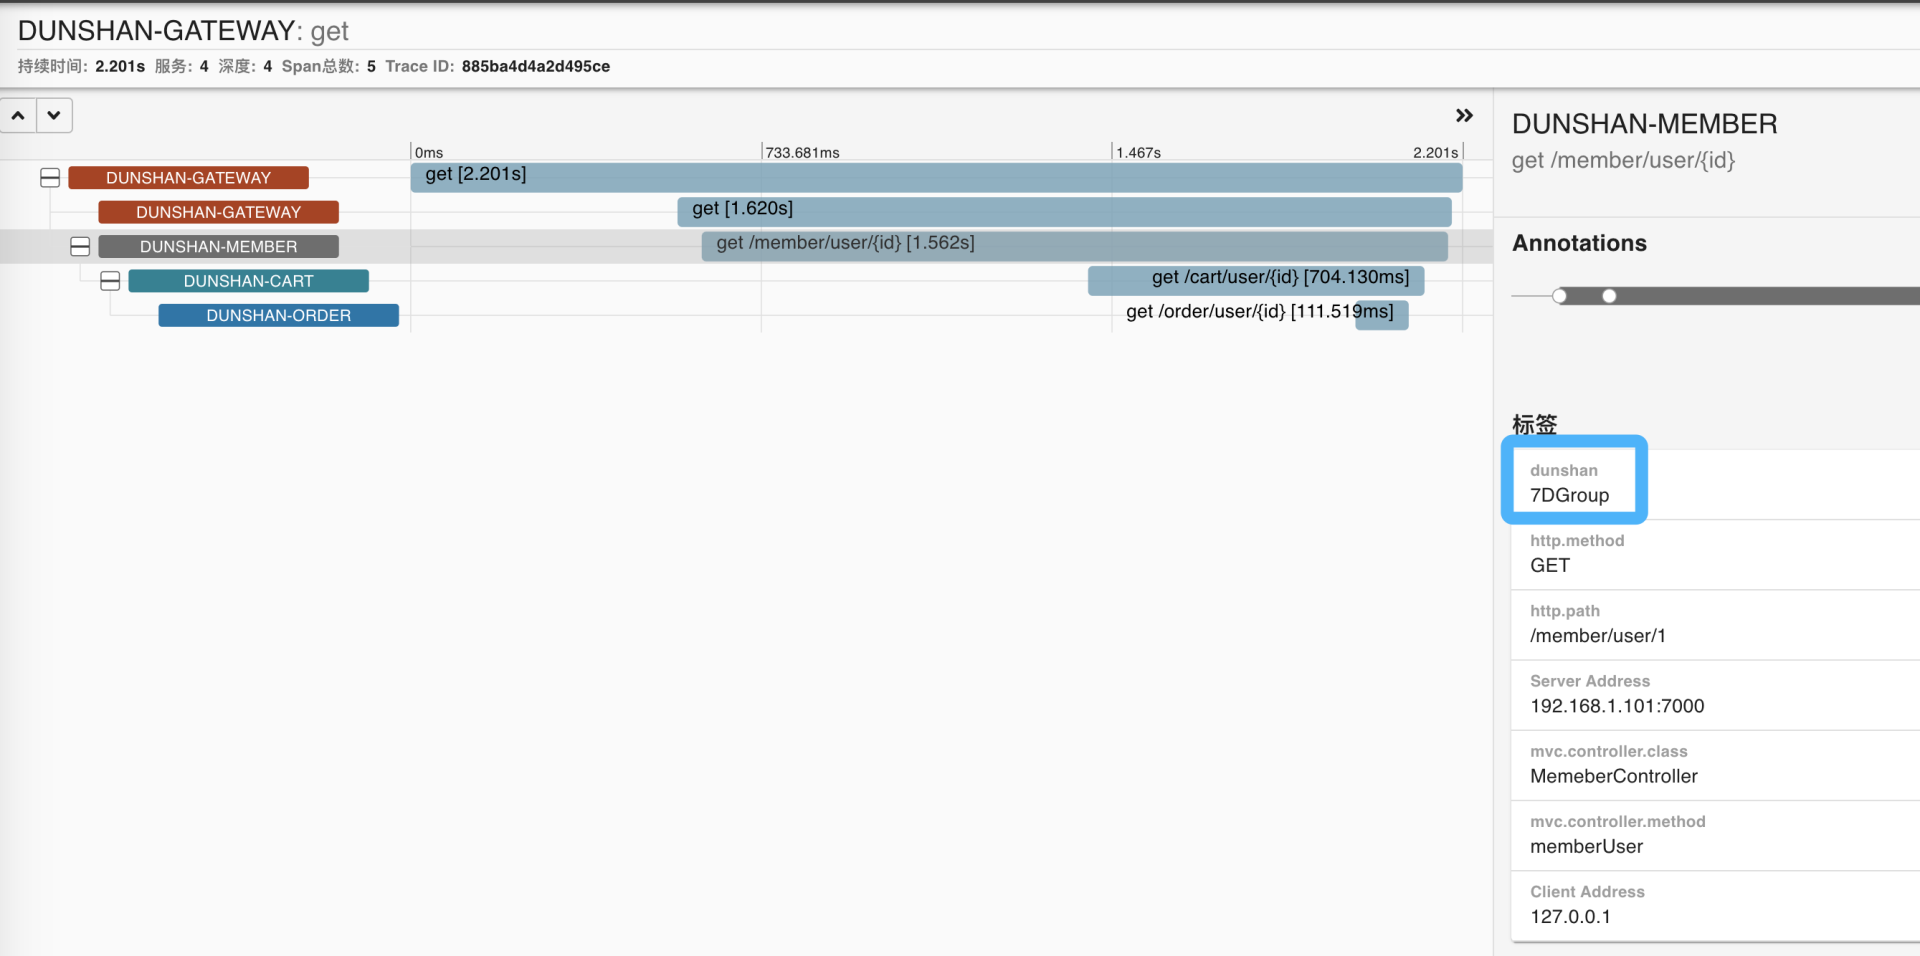Viewport: 1920px width, 956px height.
Task: Click the DUNSHAN-MEMBER detail panel title
Action: (x=1644, y=124)
